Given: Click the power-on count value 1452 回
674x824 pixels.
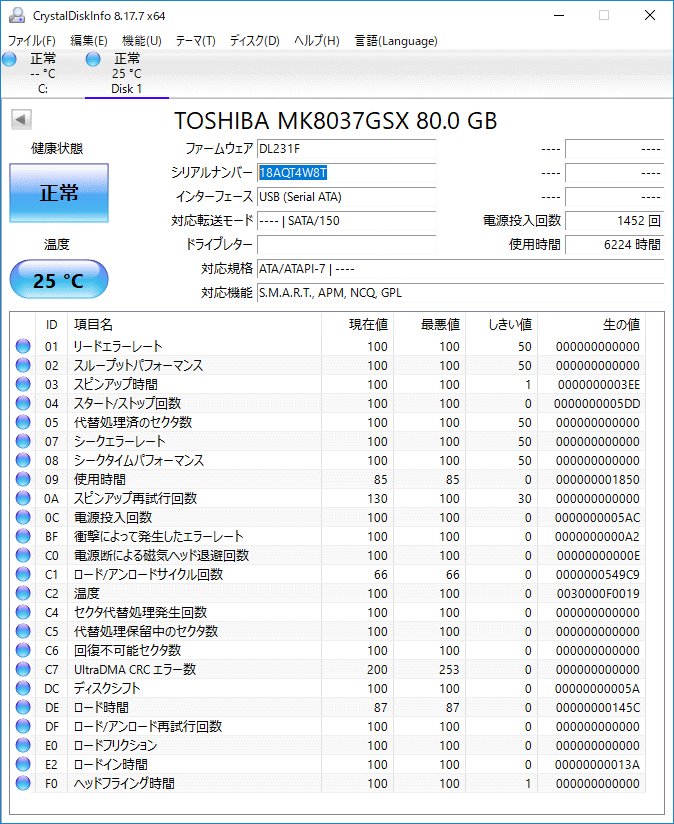Looking at the screenshot, I should point(615,221).
